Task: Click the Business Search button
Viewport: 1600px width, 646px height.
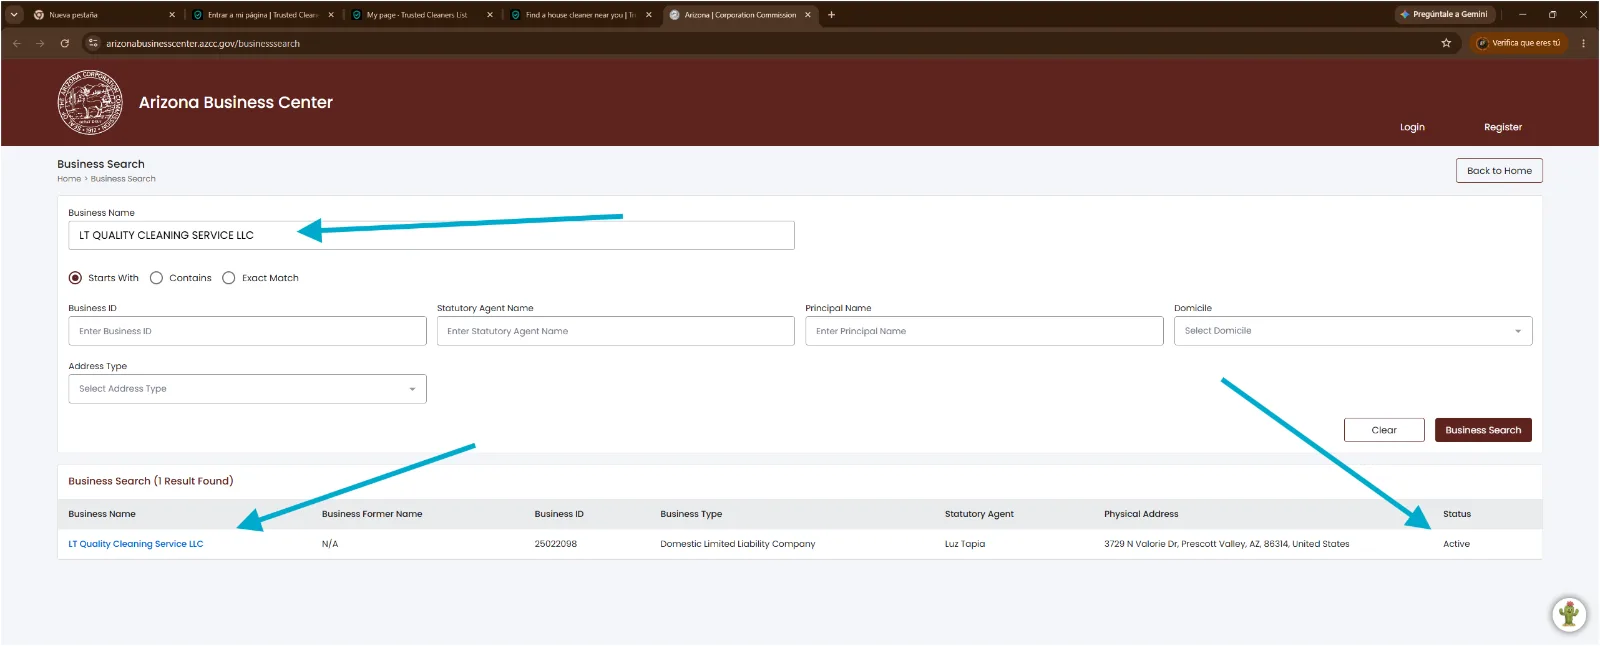Action: [1483, 430]
